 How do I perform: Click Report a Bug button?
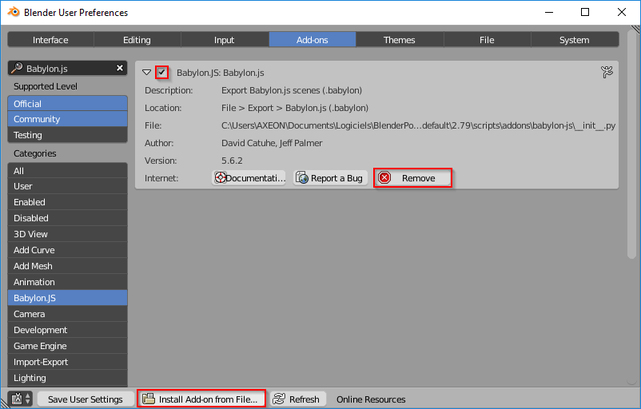click(330, 178)
